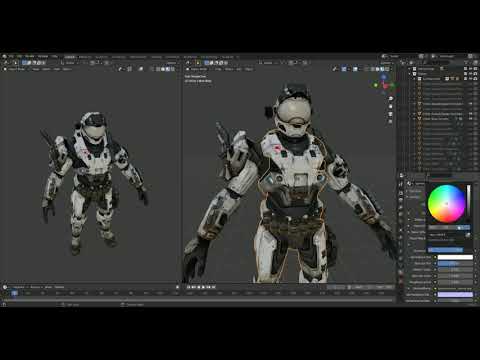
Task: Click the eyedropper in color picker popup
Action: [x=468, y=235]
